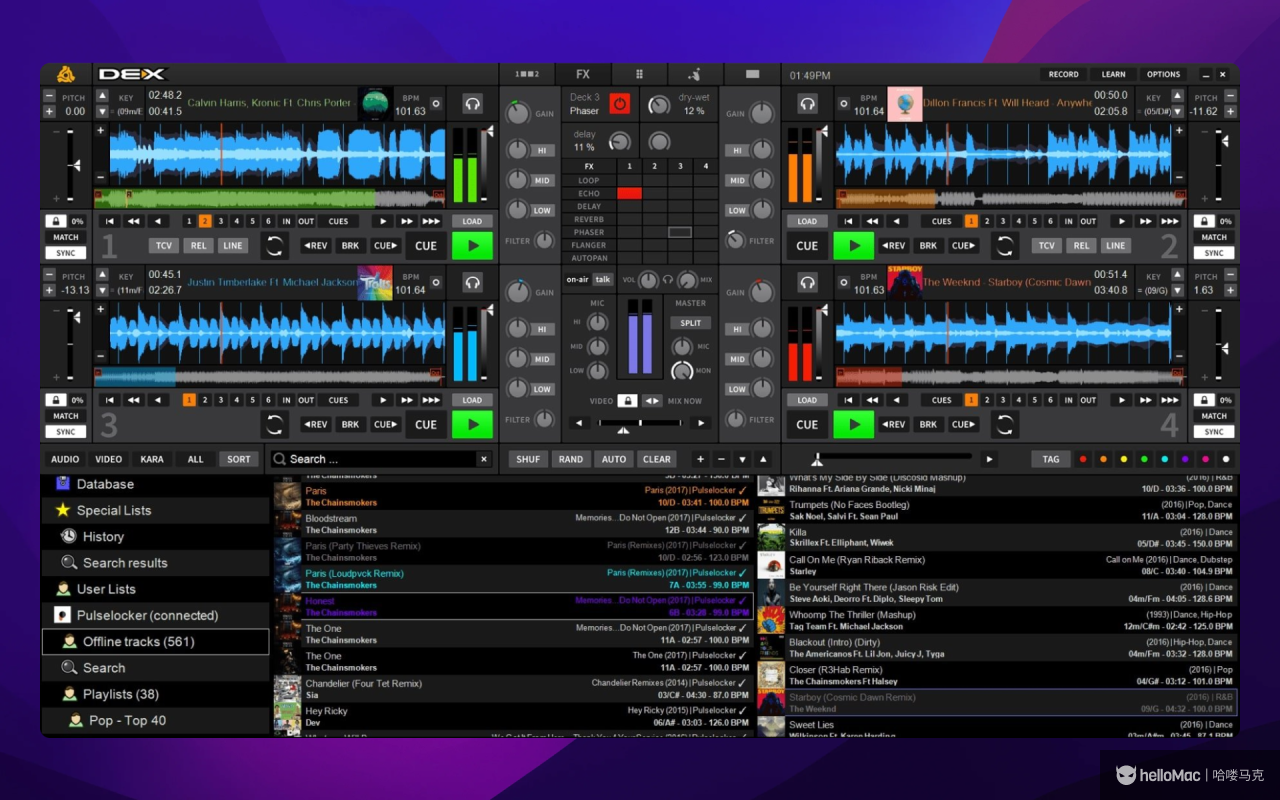Click deck 1 loop arrows icon
1280x800 pixels.
pos(275,245)
